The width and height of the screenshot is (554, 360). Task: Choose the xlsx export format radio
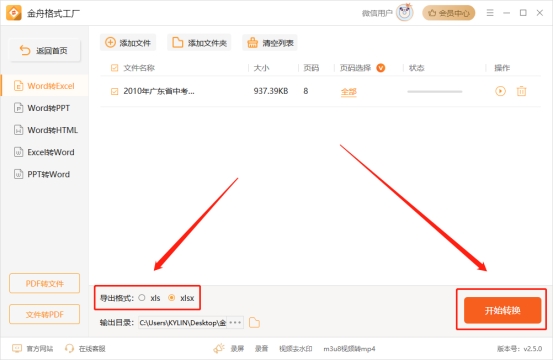click(171, 298)
